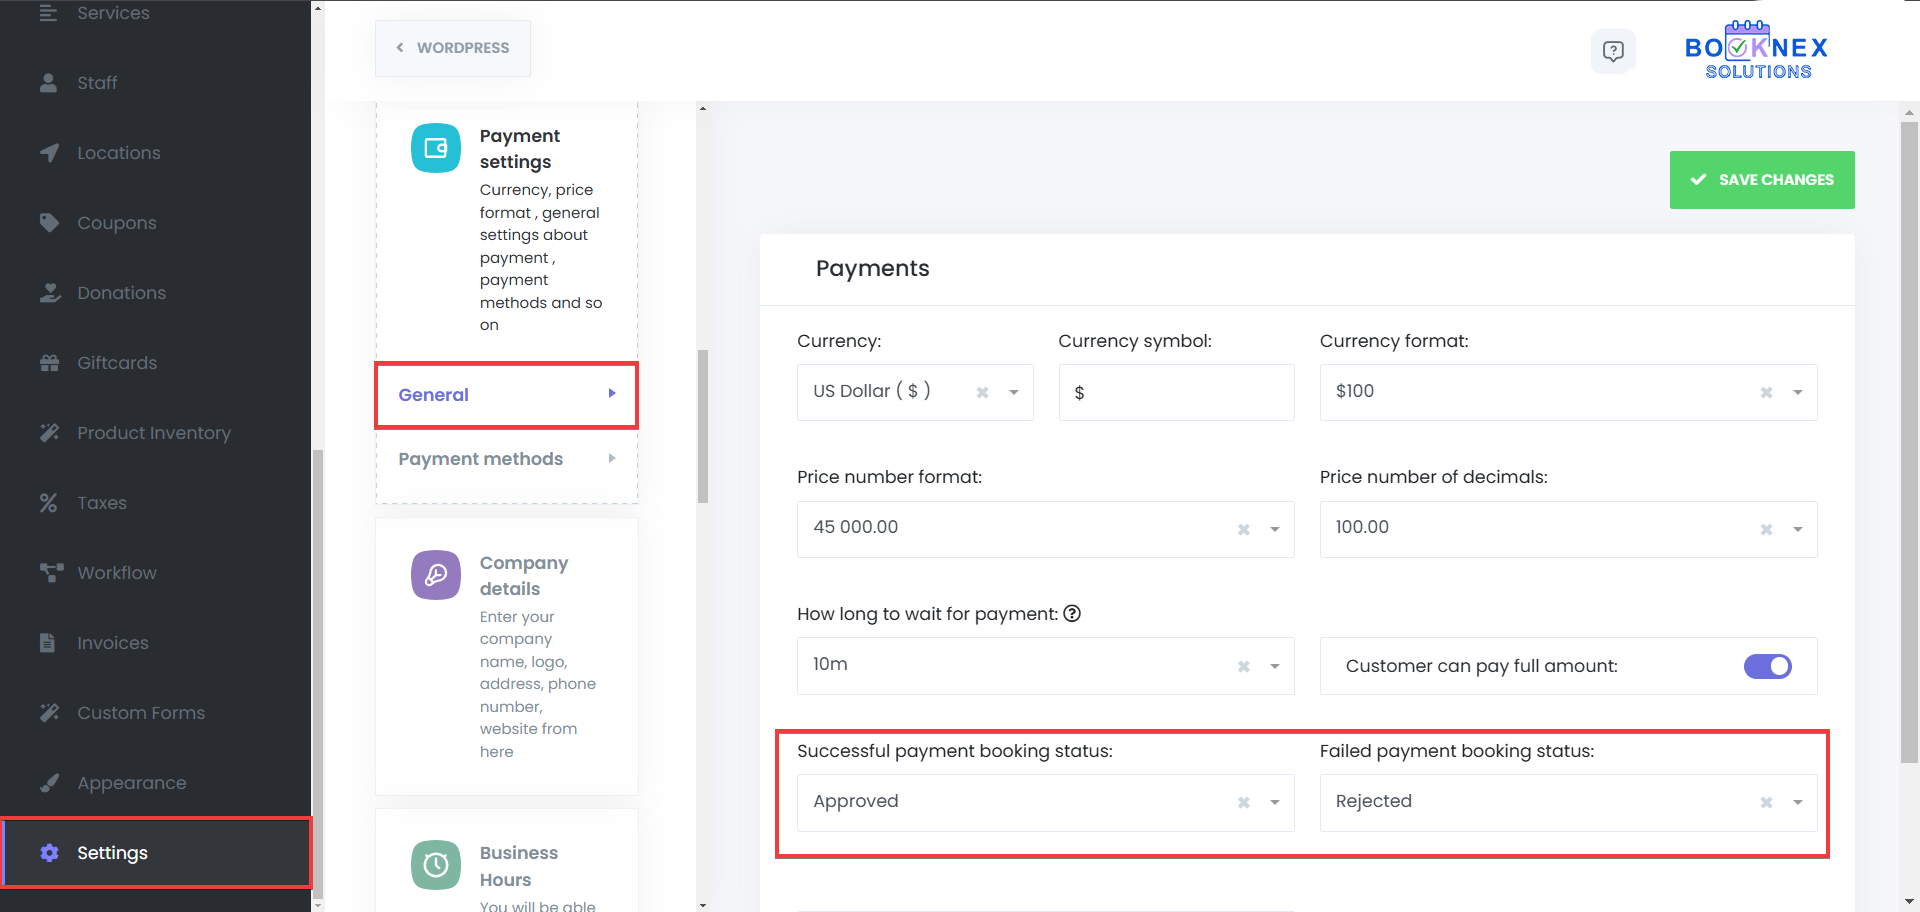Click the Company details icon
This screenshot has height=912, width=1920.
pos(435,575)
